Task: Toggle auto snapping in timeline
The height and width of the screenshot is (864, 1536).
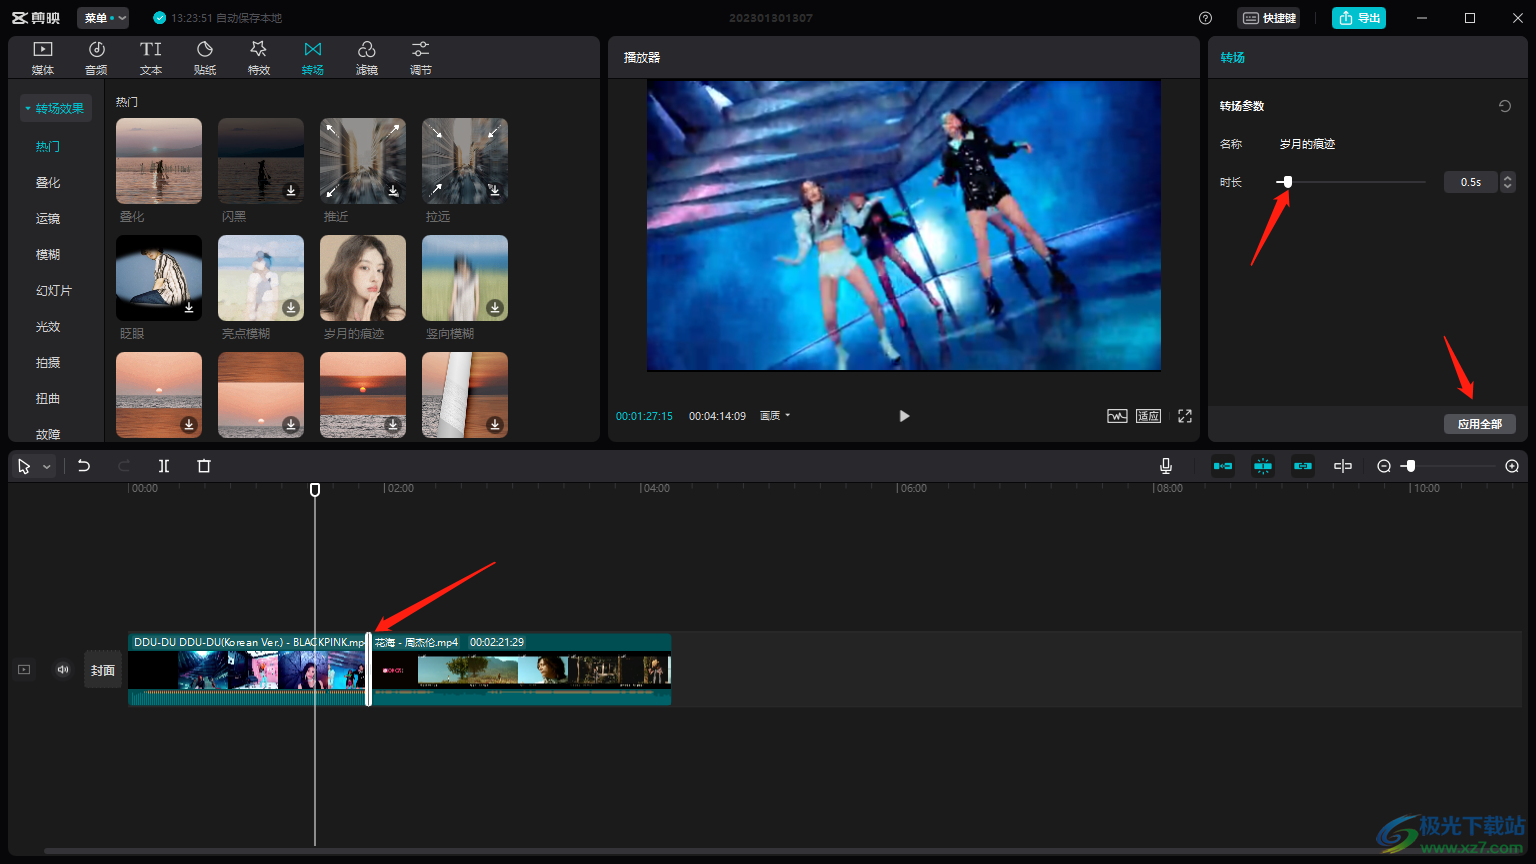Action: pyautogui.click(x=1263, y=466)
